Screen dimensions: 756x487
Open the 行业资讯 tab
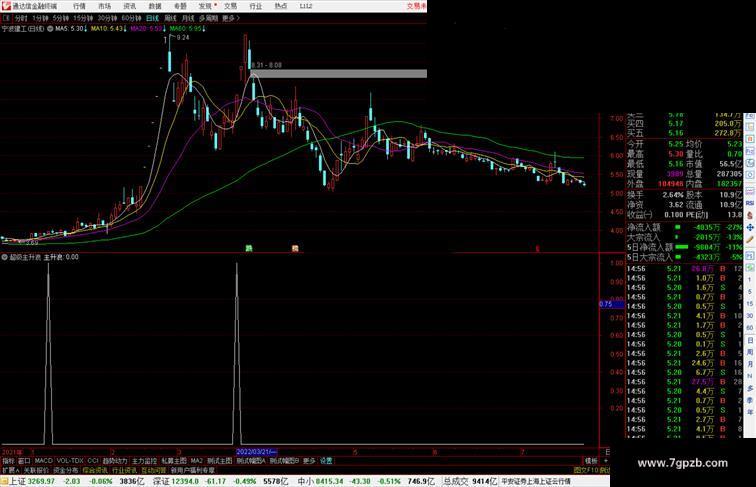click(125, 470)
